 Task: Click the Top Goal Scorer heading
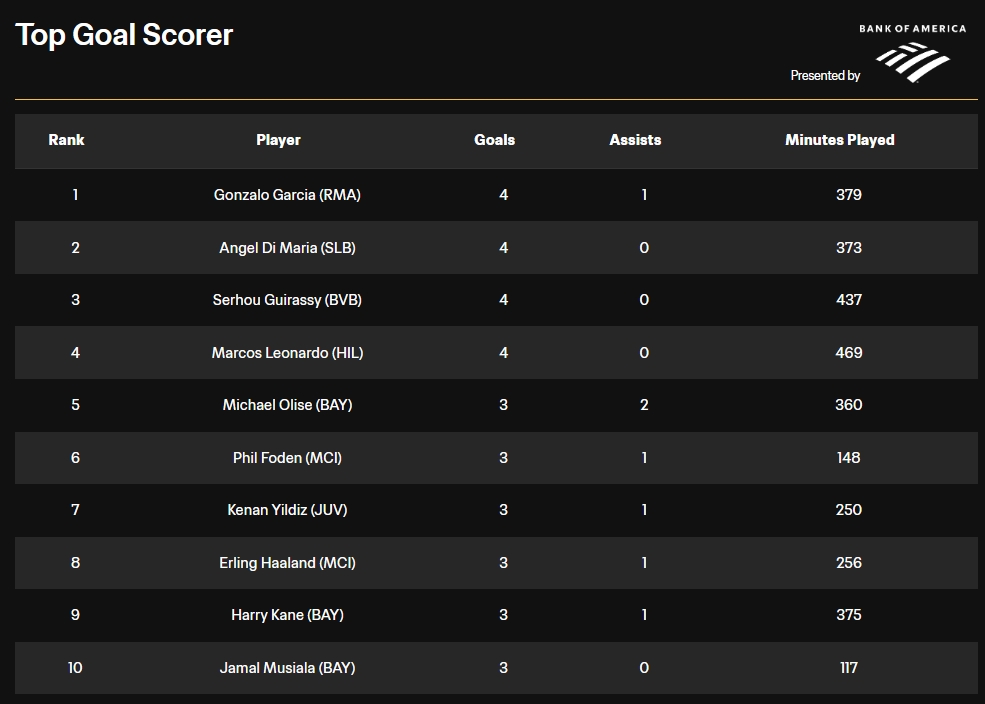pos(125,35)
